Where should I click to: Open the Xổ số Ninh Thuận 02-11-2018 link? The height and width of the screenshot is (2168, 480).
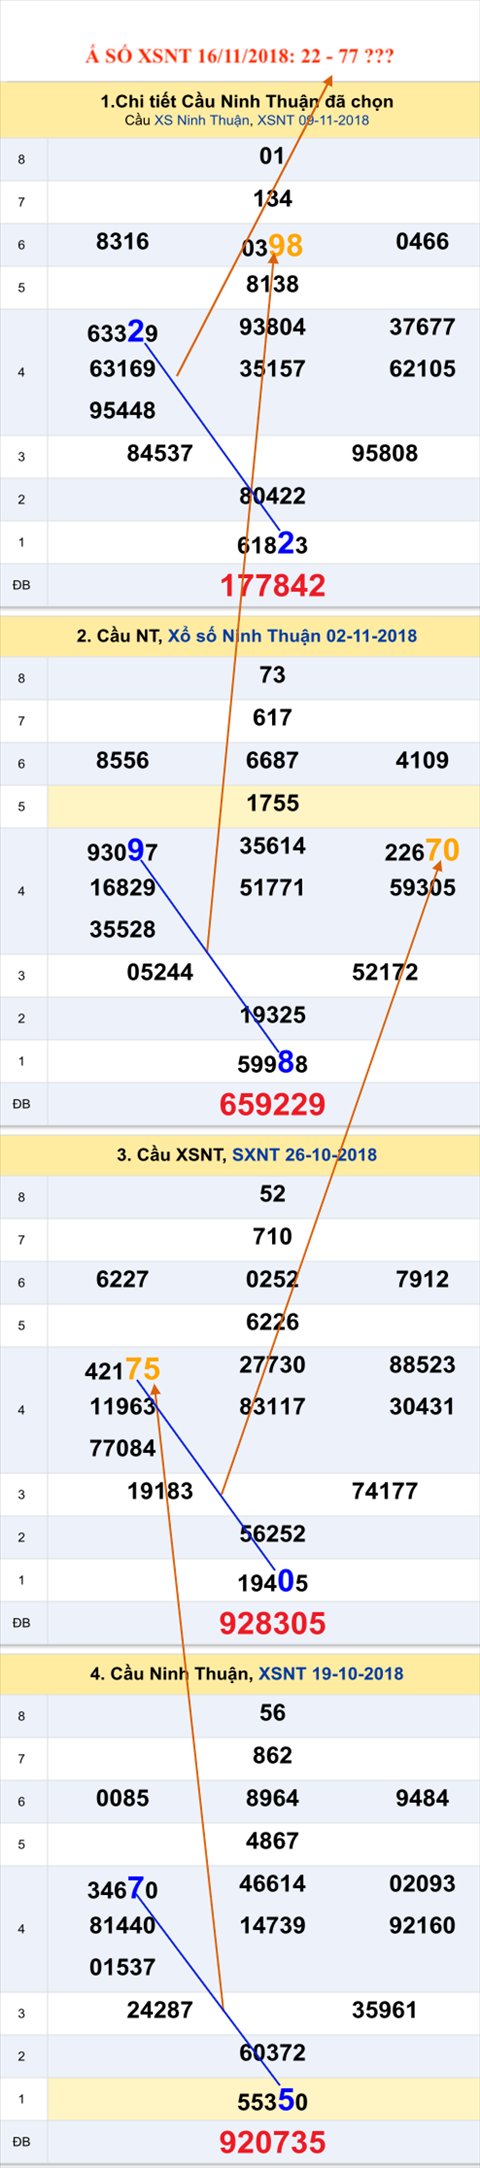(292, 636)
